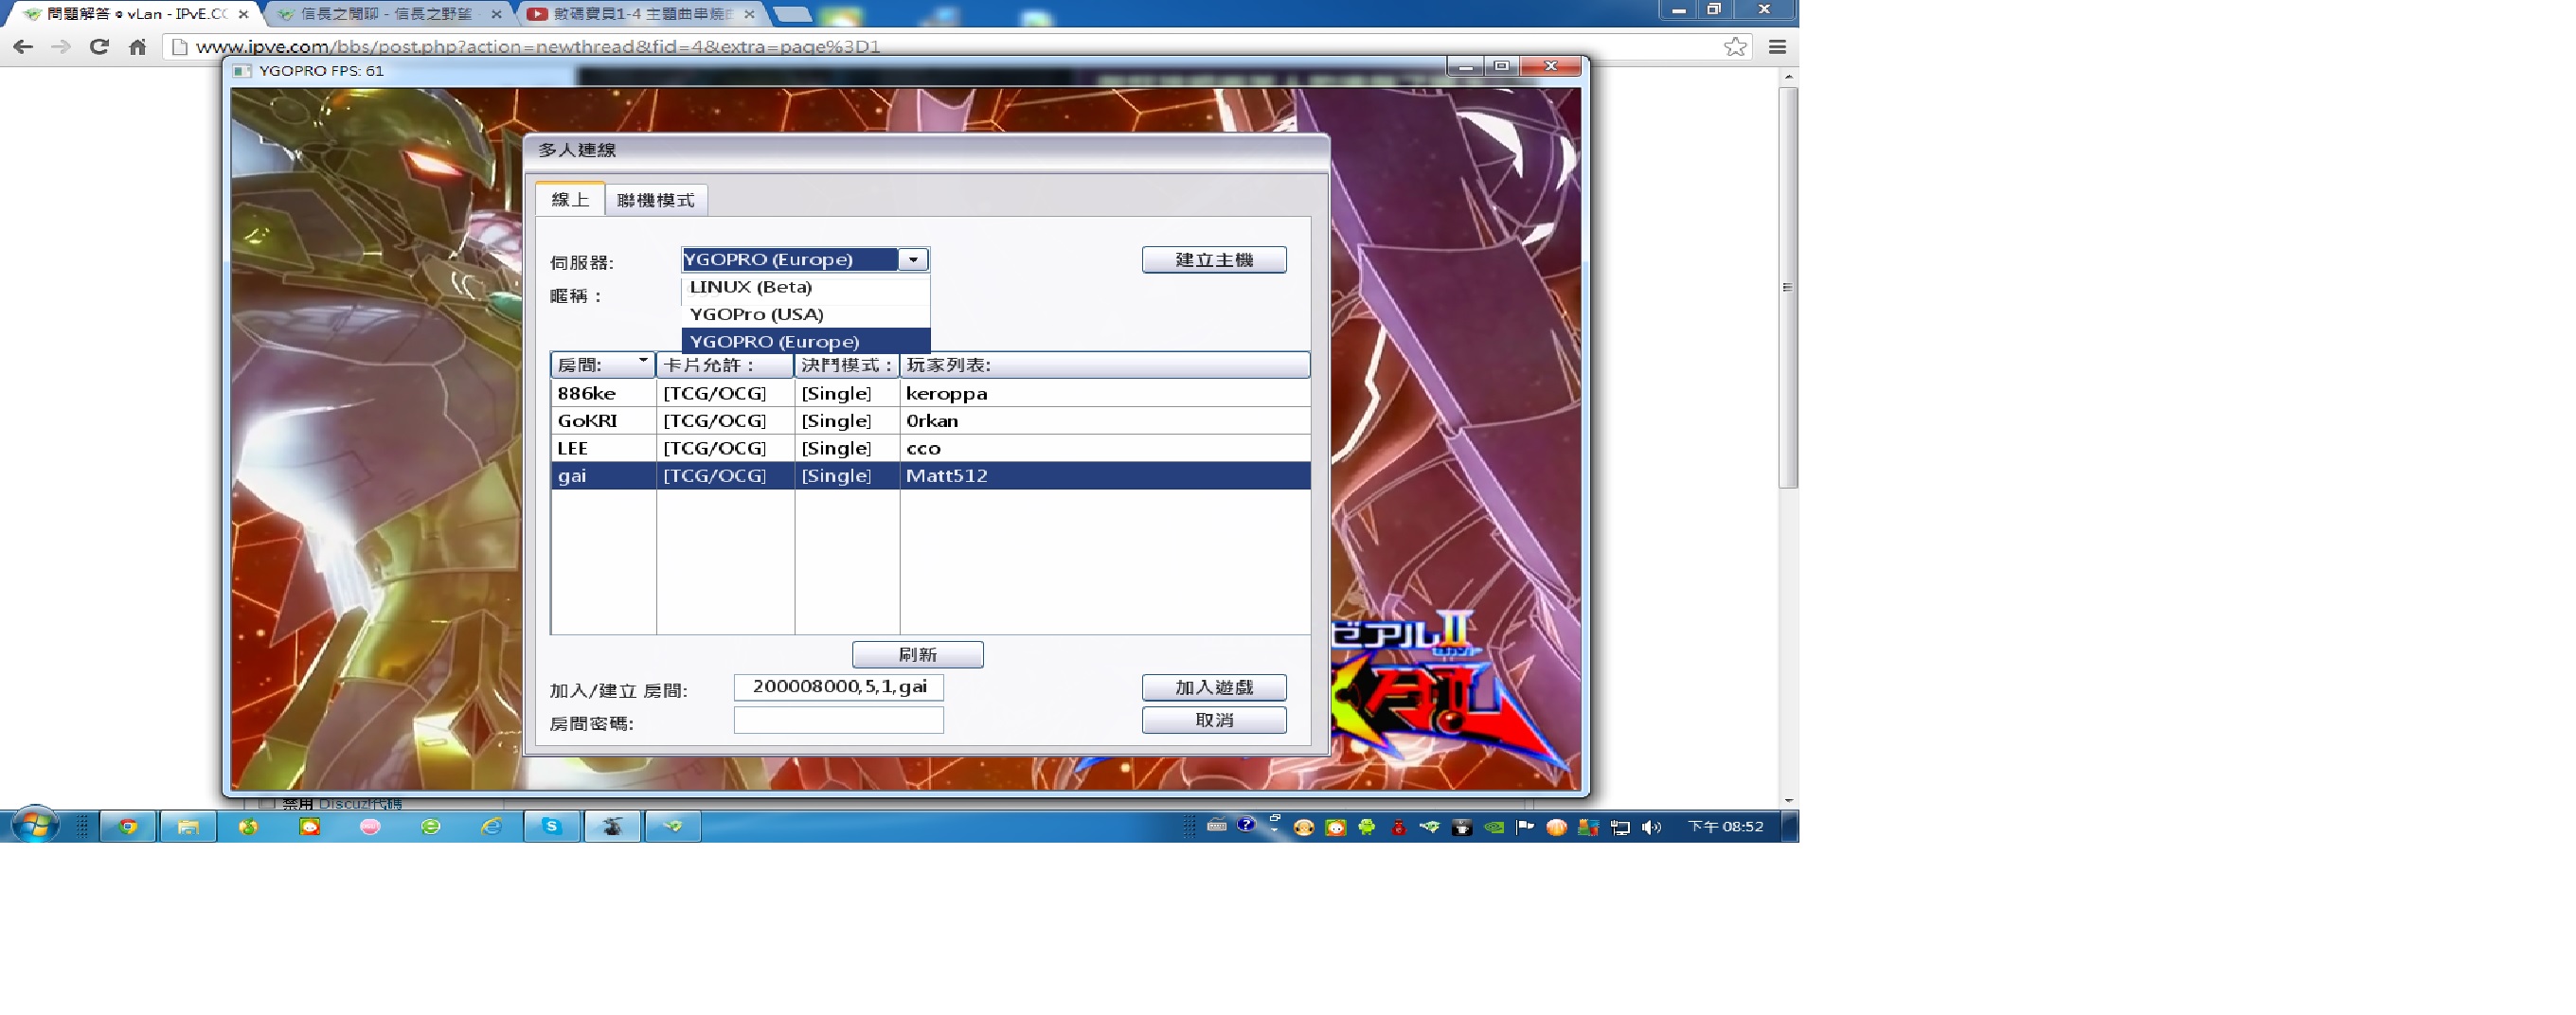Click the red bottle tray icon
This screenshot has height=1015, width=2576.
[x=1399, y=827]
